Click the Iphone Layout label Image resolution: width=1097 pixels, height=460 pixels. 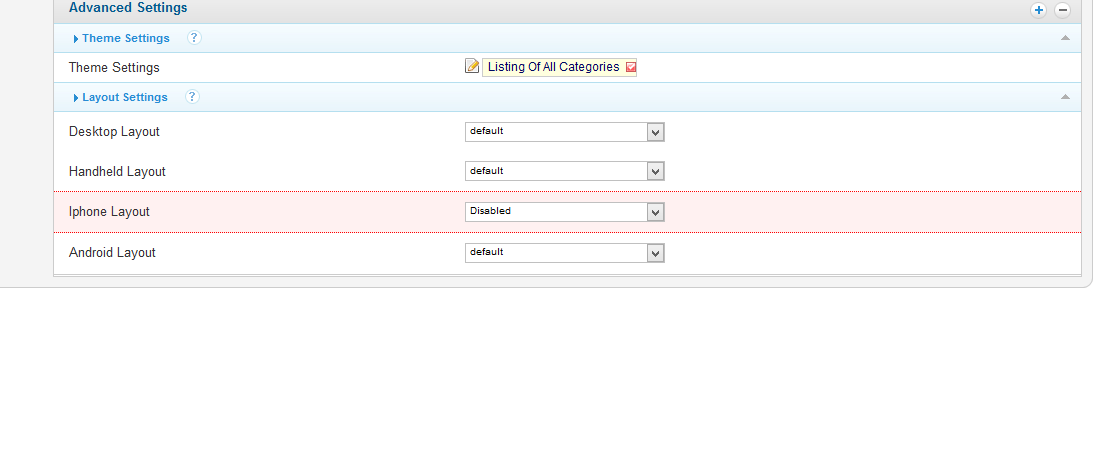109,211
